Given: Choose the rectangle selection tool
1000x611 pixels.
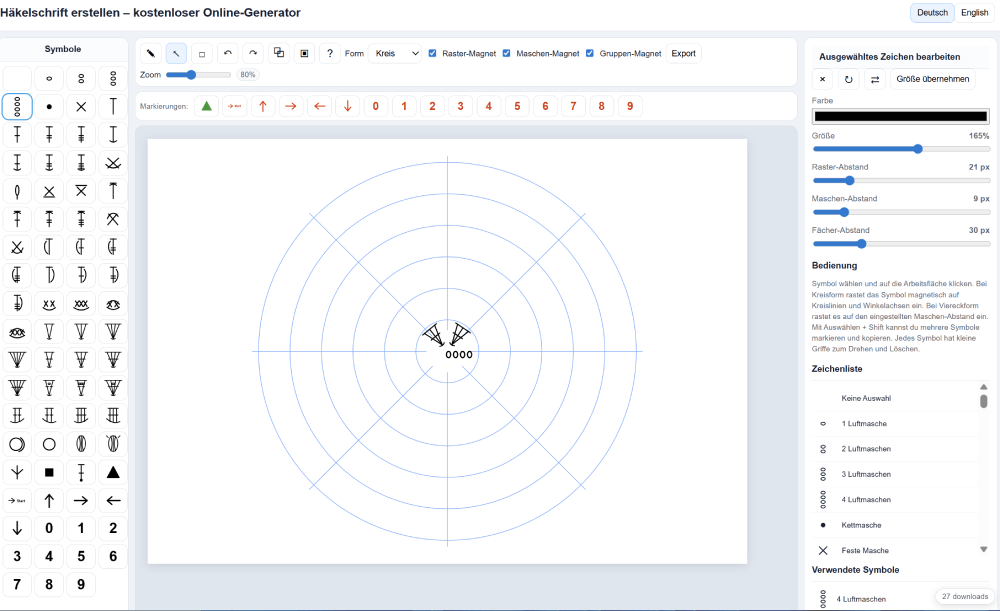Looking at the screenshot, I should click(202, 54).
